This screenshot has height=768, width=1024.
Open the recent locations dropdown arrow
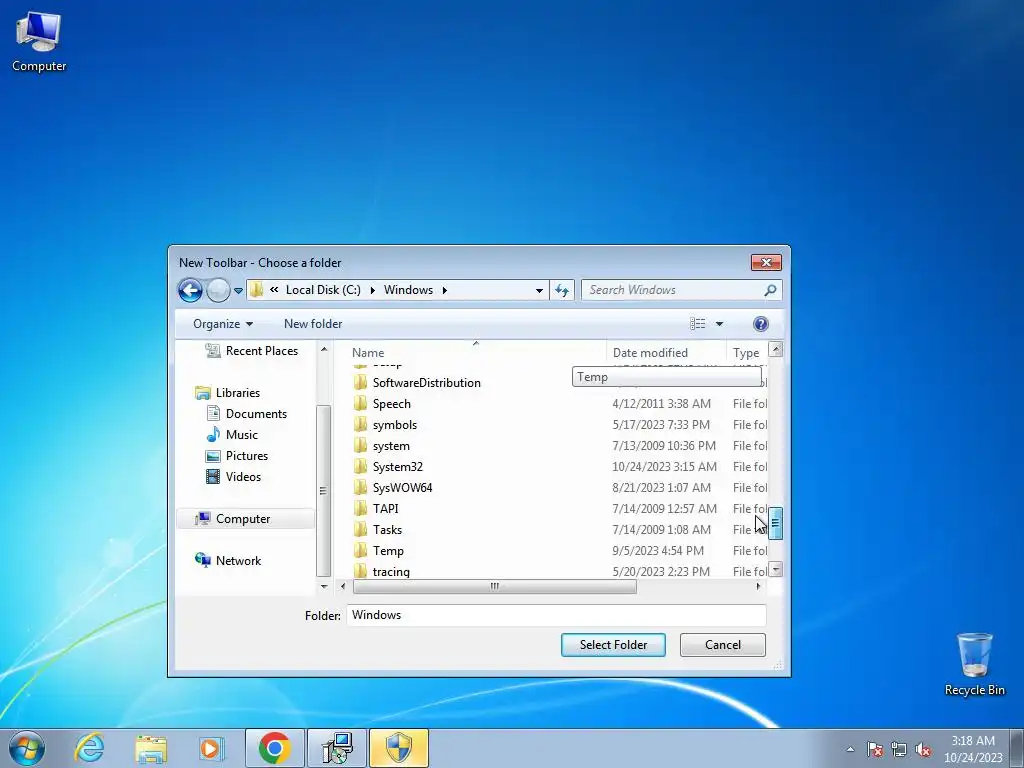point(238,291)
